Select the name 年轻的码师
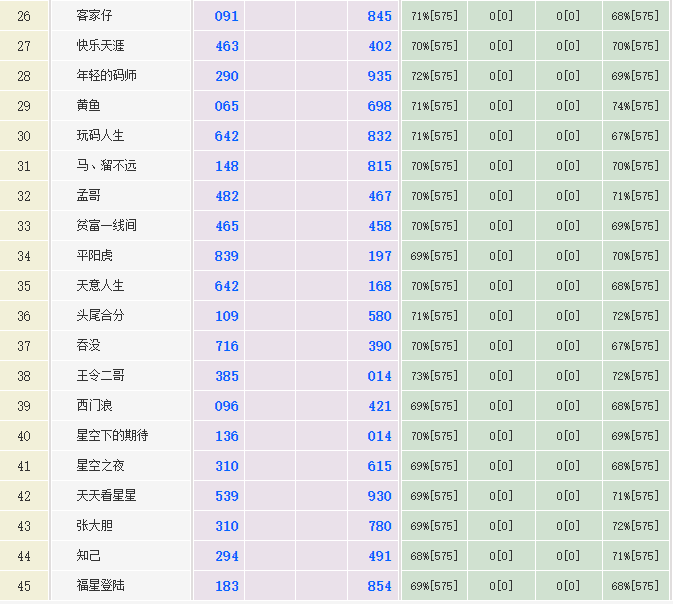The width and height of the screenshot is (673, 604). 106,76
